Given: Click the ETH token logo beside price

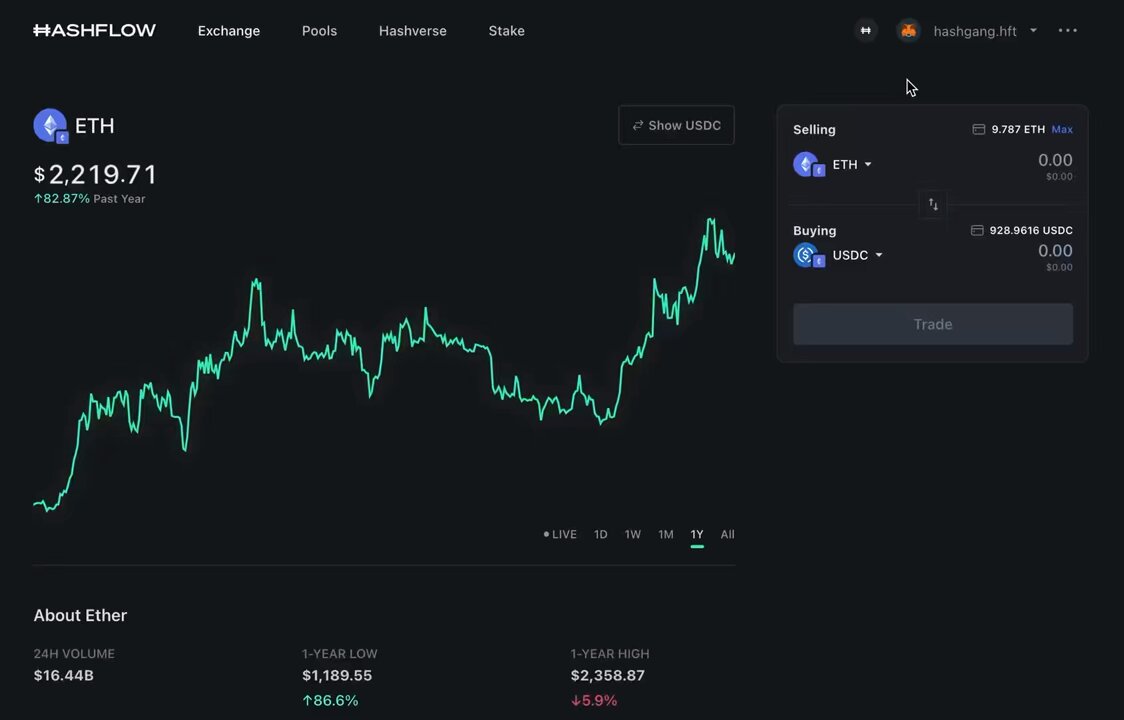Looking at the screenshot, I should tap(51, 126).
